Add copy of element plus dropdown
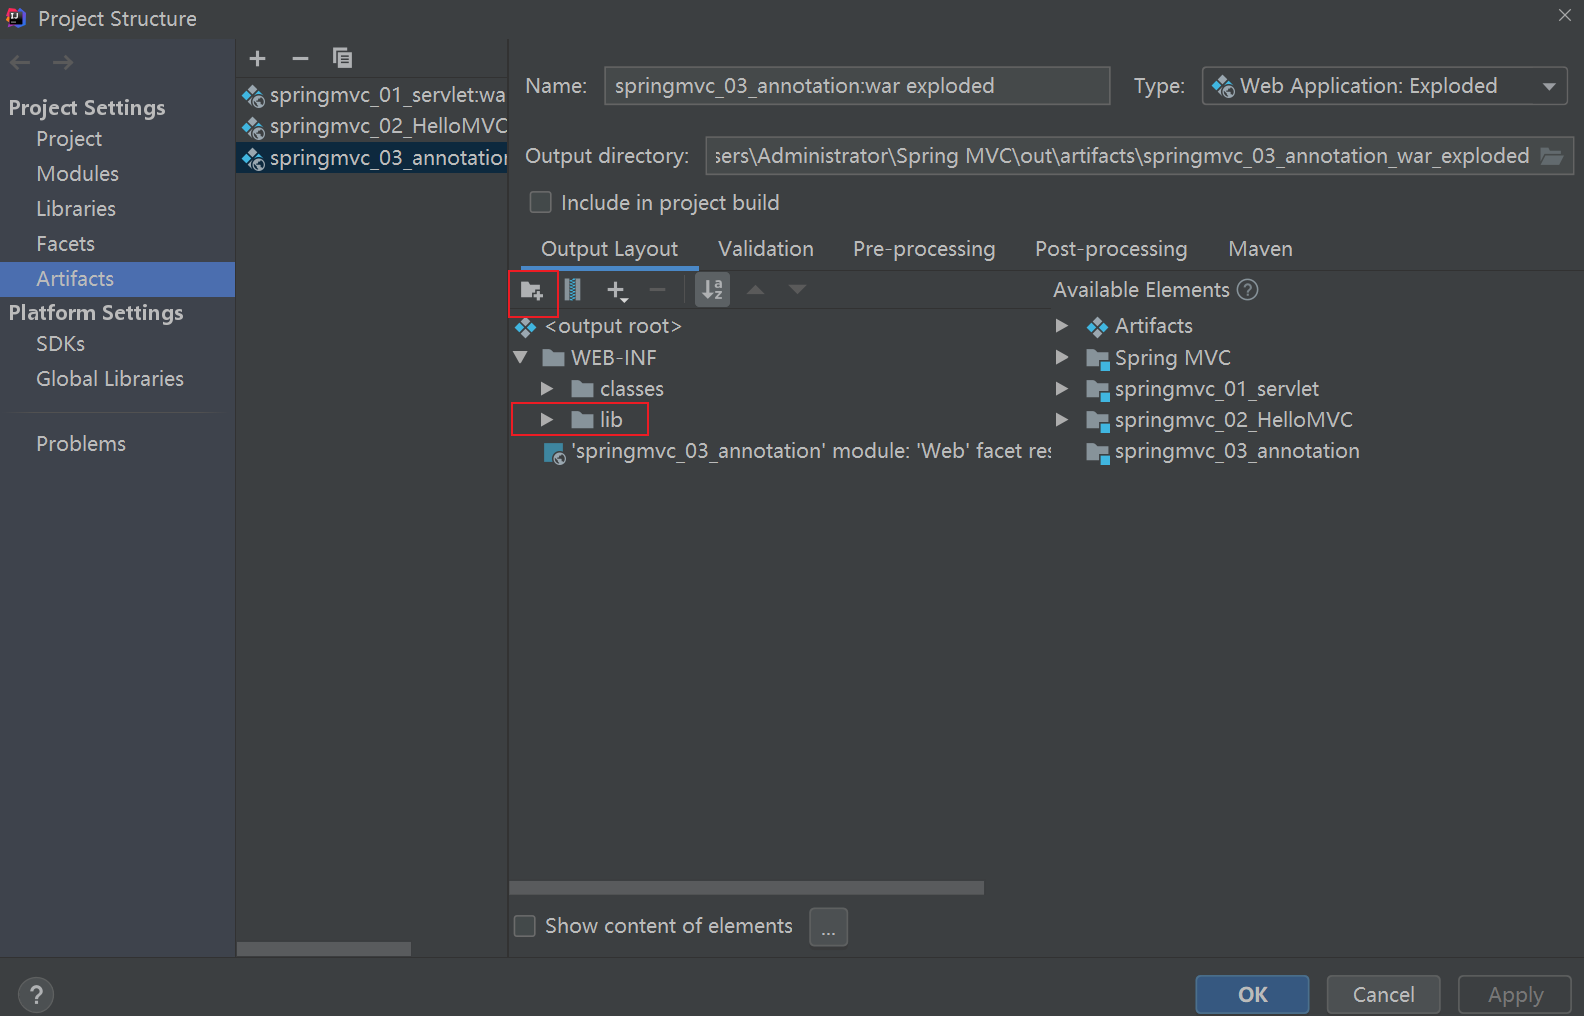This screenshot has height=1016, width=1584. pyautogui.click(x=617, y=291)
